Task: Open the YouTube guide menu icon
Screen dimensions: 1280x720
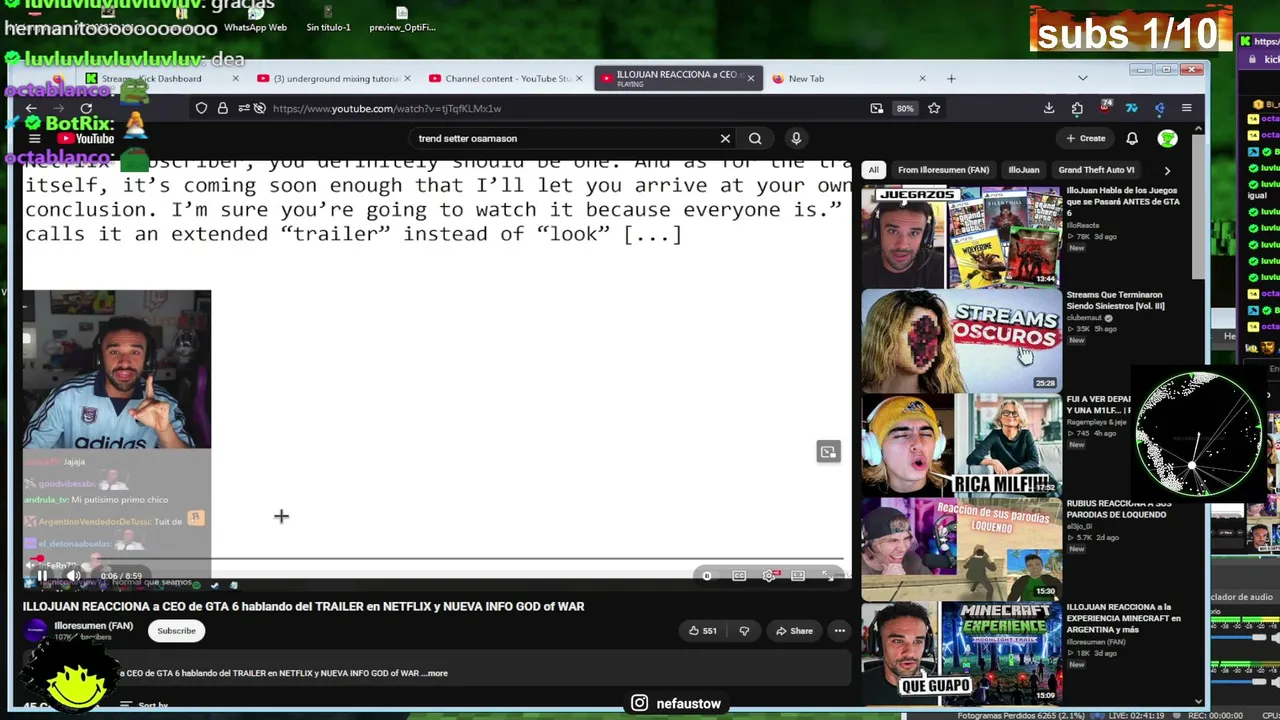Action: pos(35,139)
